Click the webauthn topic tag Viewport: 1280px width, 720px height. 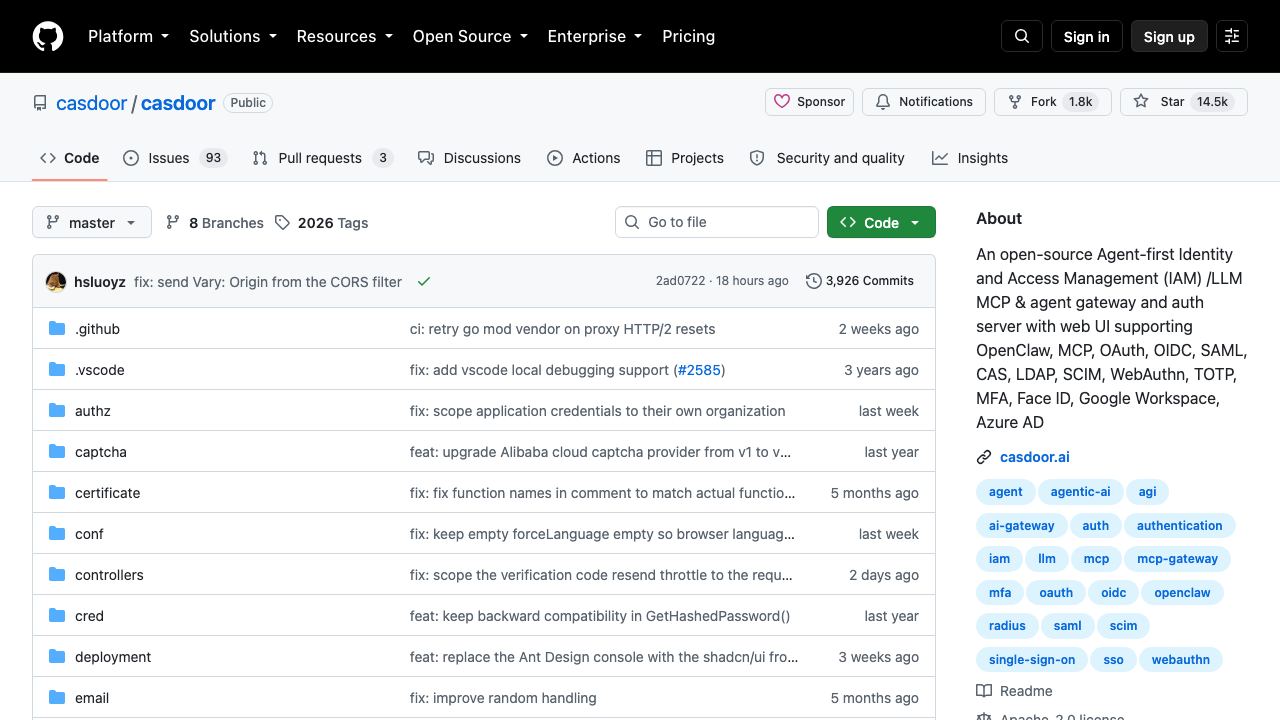(1181, 660)
